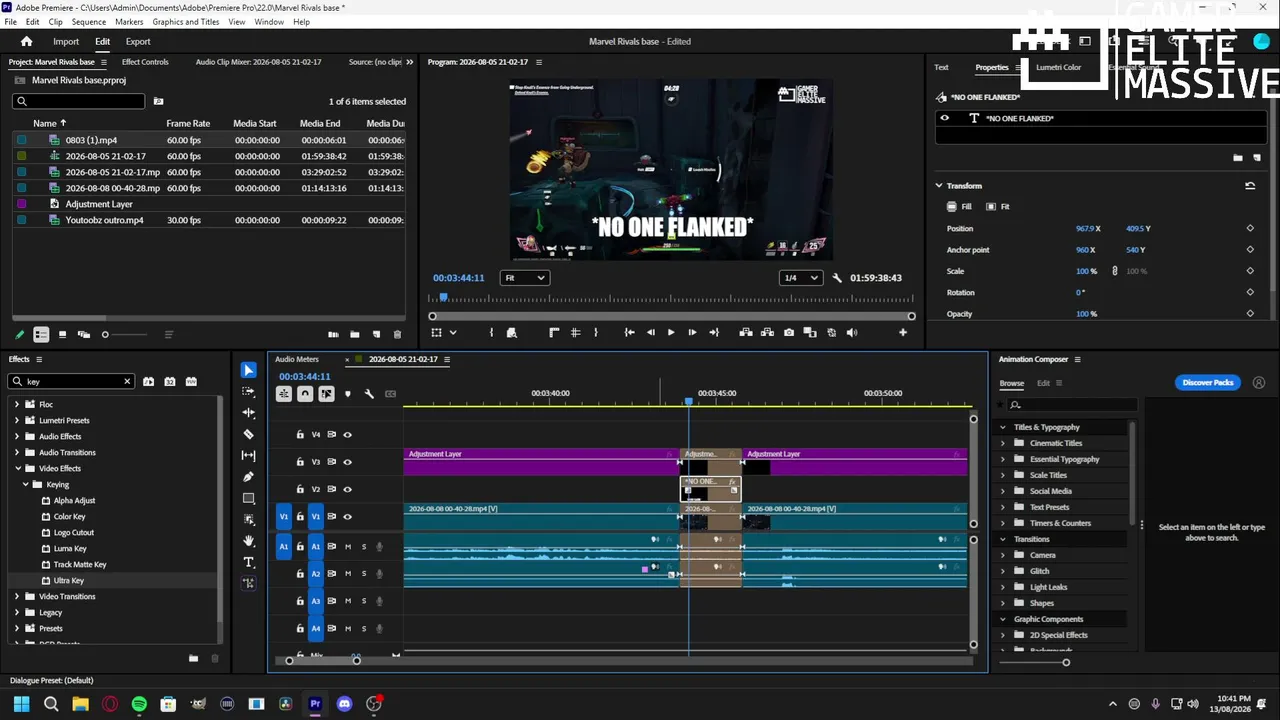This screenshot has height=720, width=1280.
Task: Switch to the Text panel tab
Action: pyautogui.click(x=941, y=68)
